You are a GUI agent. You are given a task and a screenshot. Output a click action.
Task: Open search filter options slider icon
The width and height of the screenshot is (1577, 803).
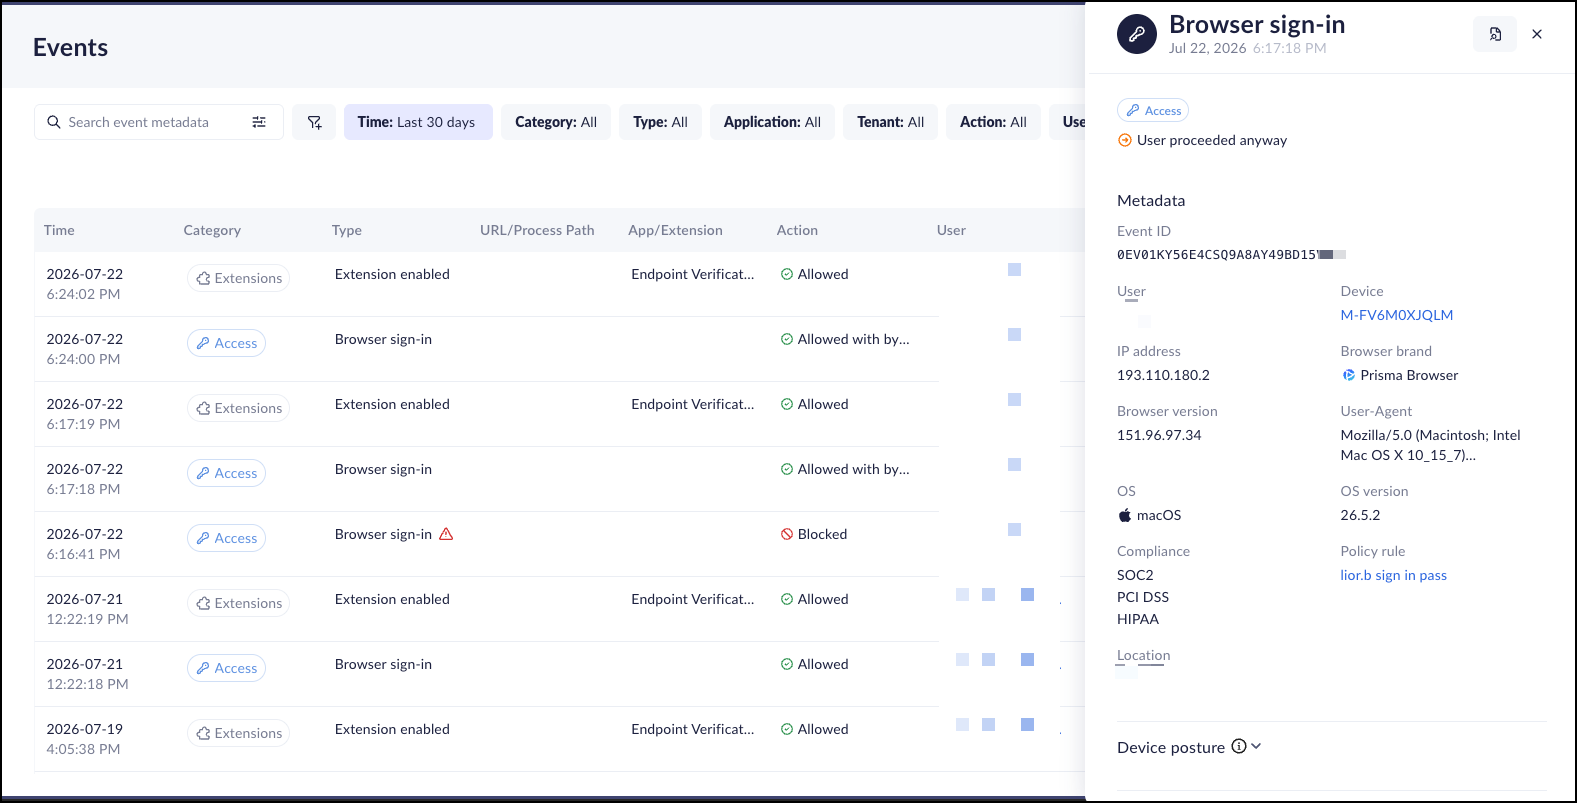259,122
